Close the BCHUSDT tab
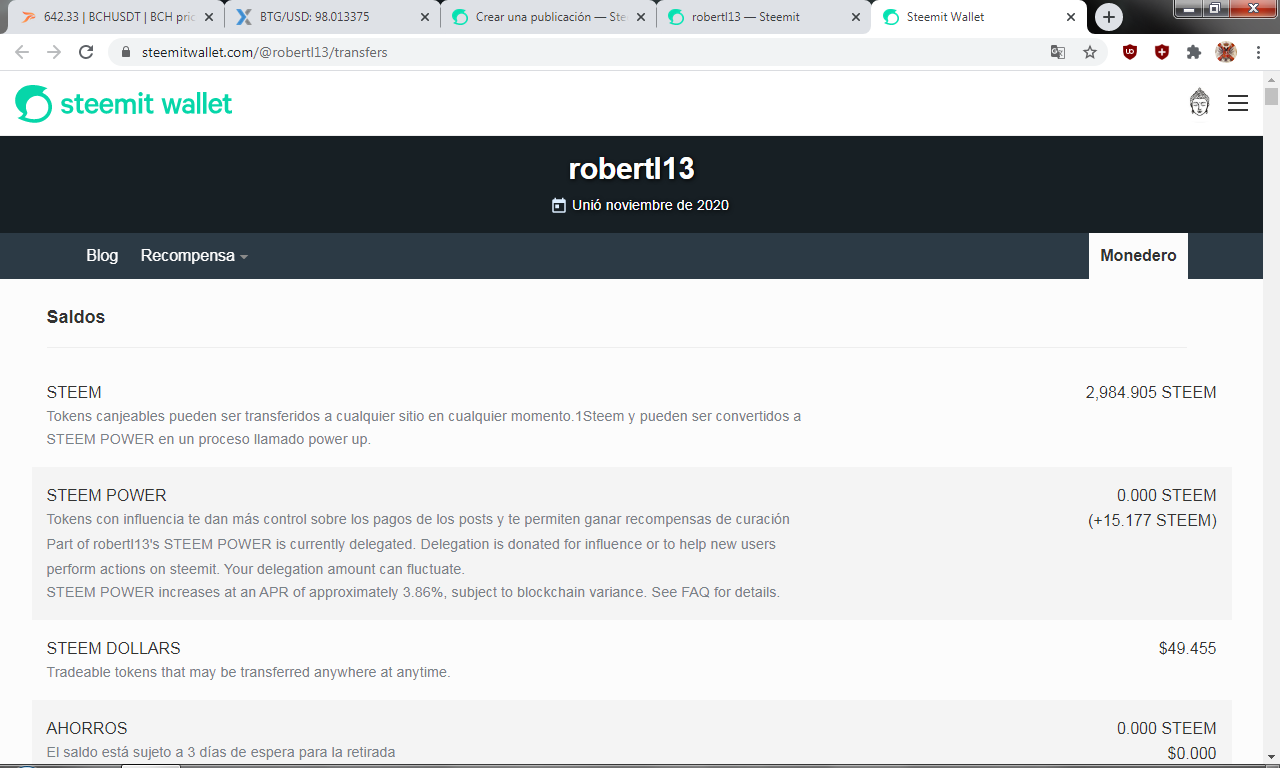This screenshot has width=1280, height=768. pos(209,17)
